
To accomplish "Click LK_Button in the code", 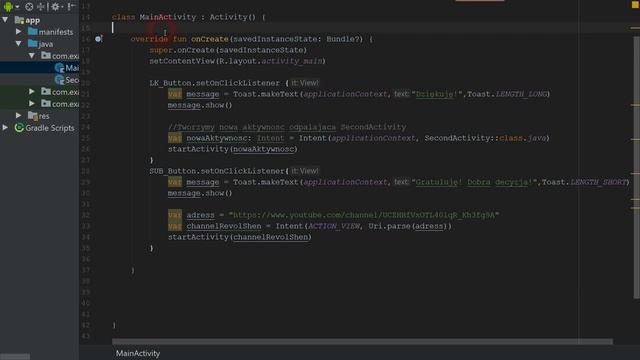I will pyautogui.click(x=170, y=83).
